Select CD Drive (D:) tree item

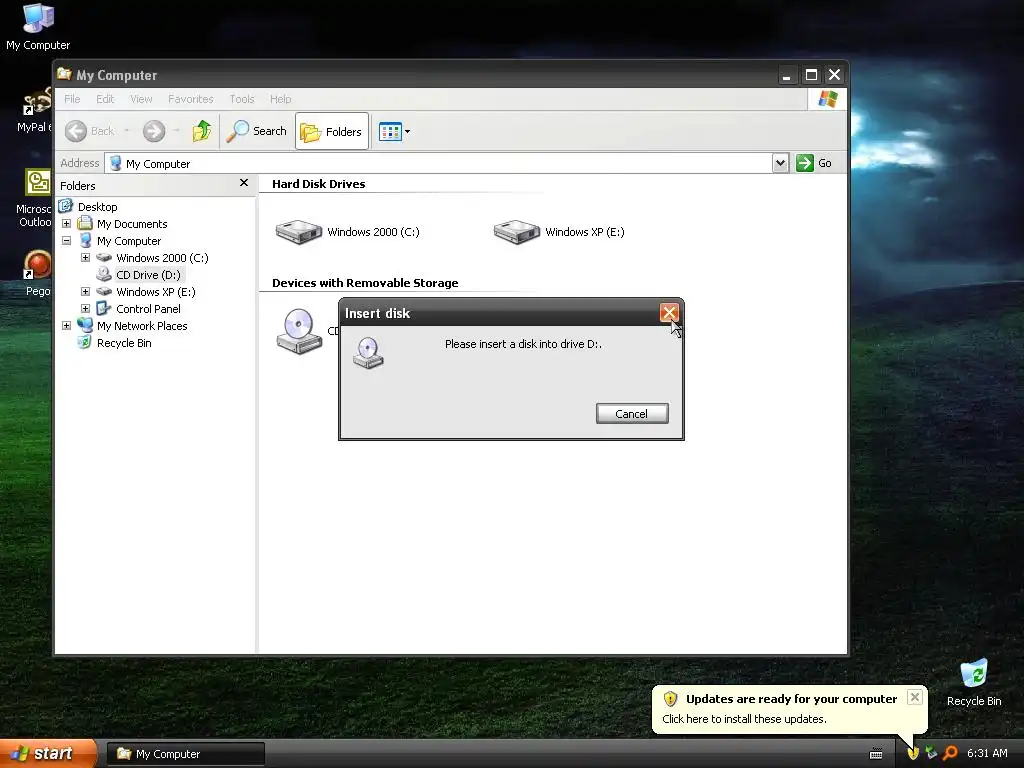click(x=148, y=275)
